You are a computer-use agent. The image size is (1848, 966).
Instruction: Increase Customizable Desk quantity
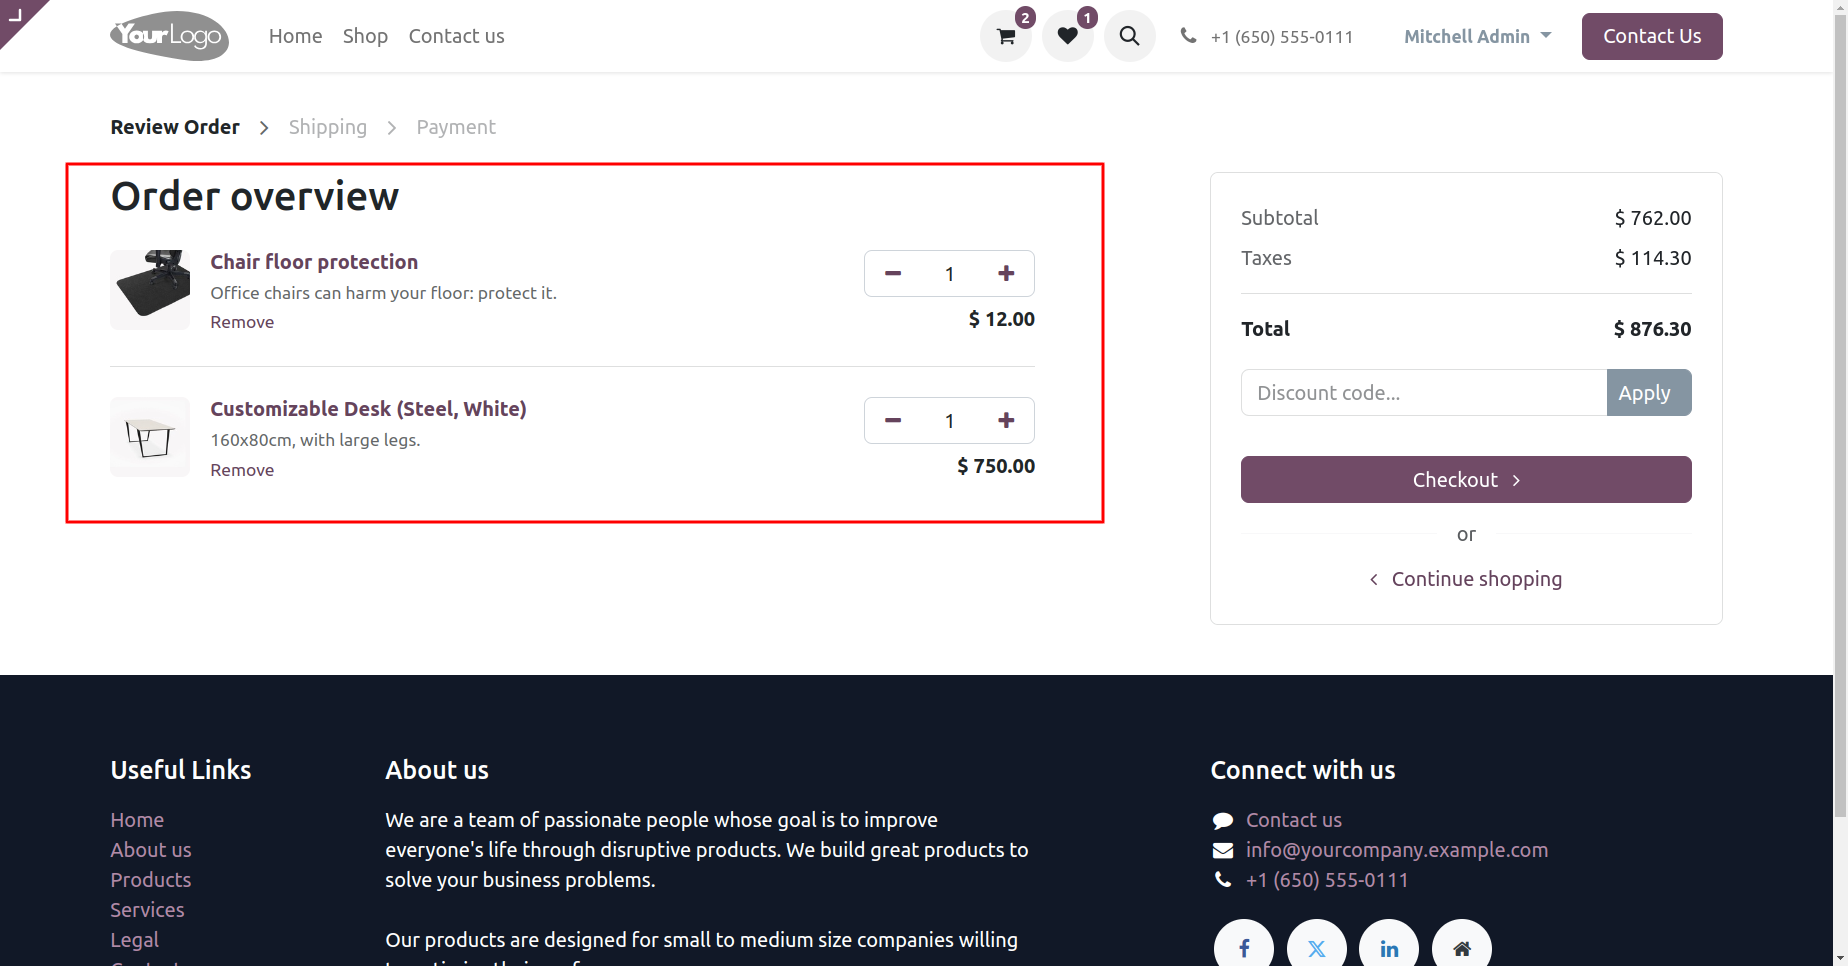coord(1007,420)
